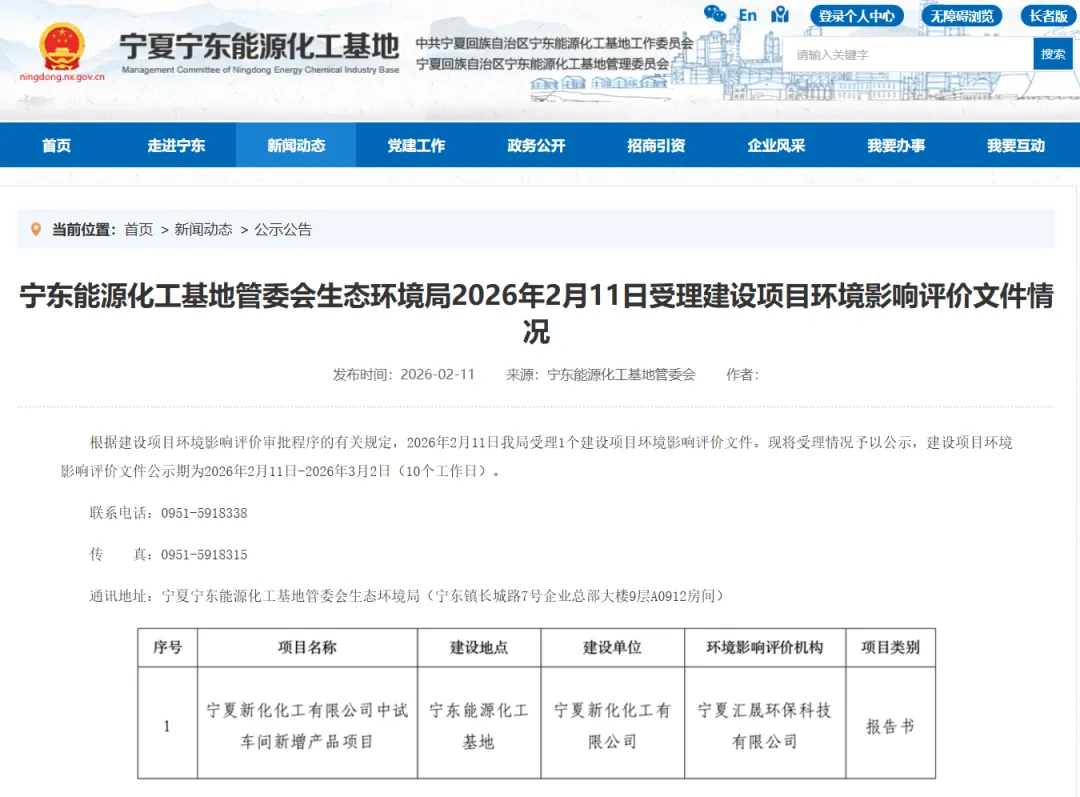Click the 通讯地址 address line
Screen dimensions: 1080x797
[x=406, y=596]
